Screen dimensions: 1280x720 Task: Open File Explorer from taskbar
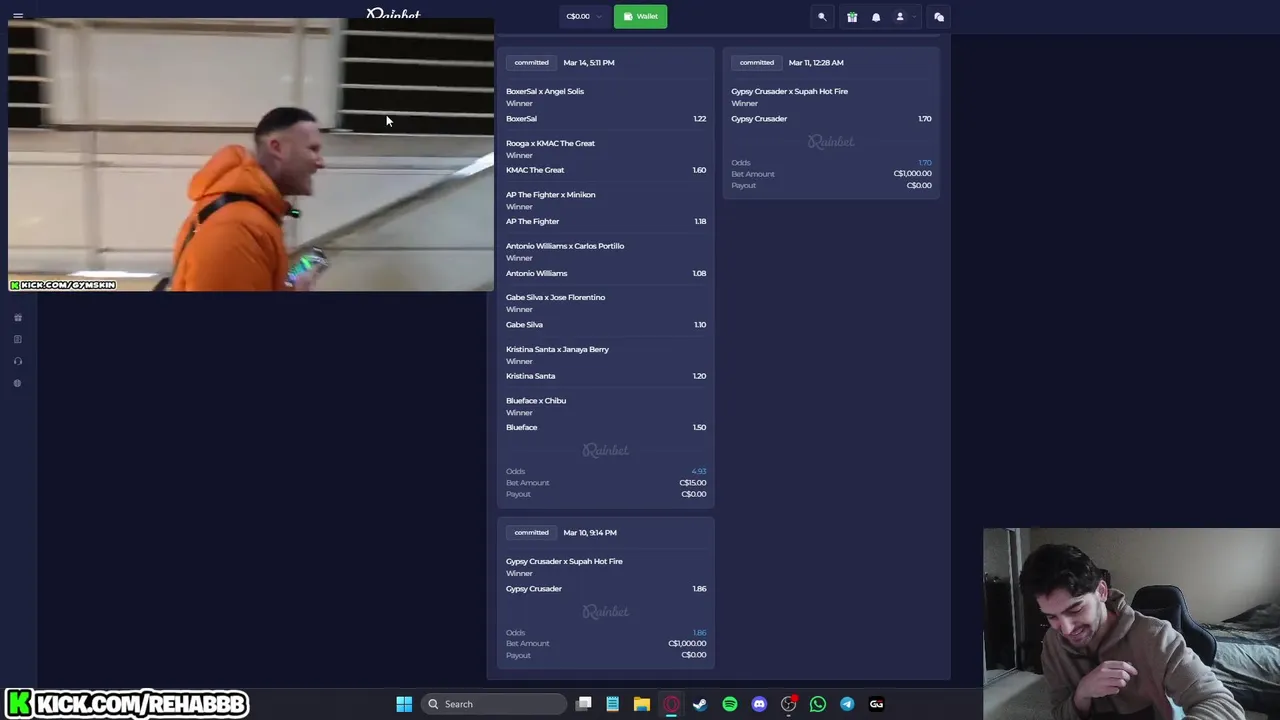642,704
